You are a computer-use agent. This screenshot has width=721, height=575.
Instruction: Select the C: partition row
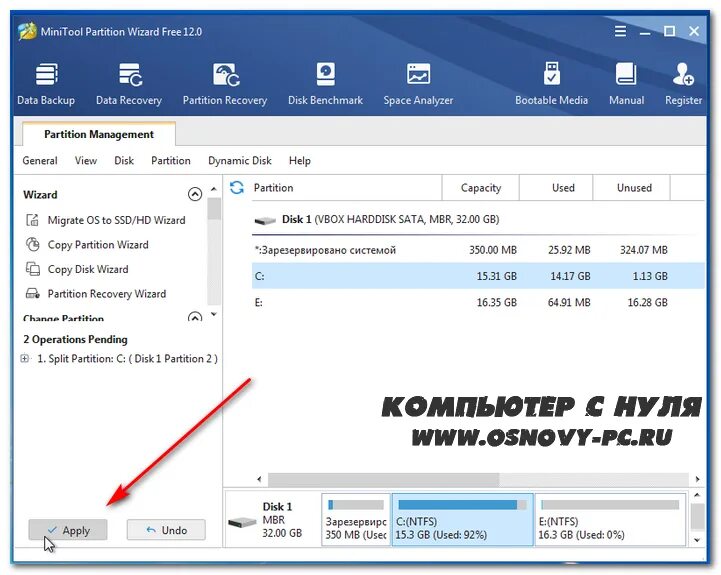click(x=478, y=276)
